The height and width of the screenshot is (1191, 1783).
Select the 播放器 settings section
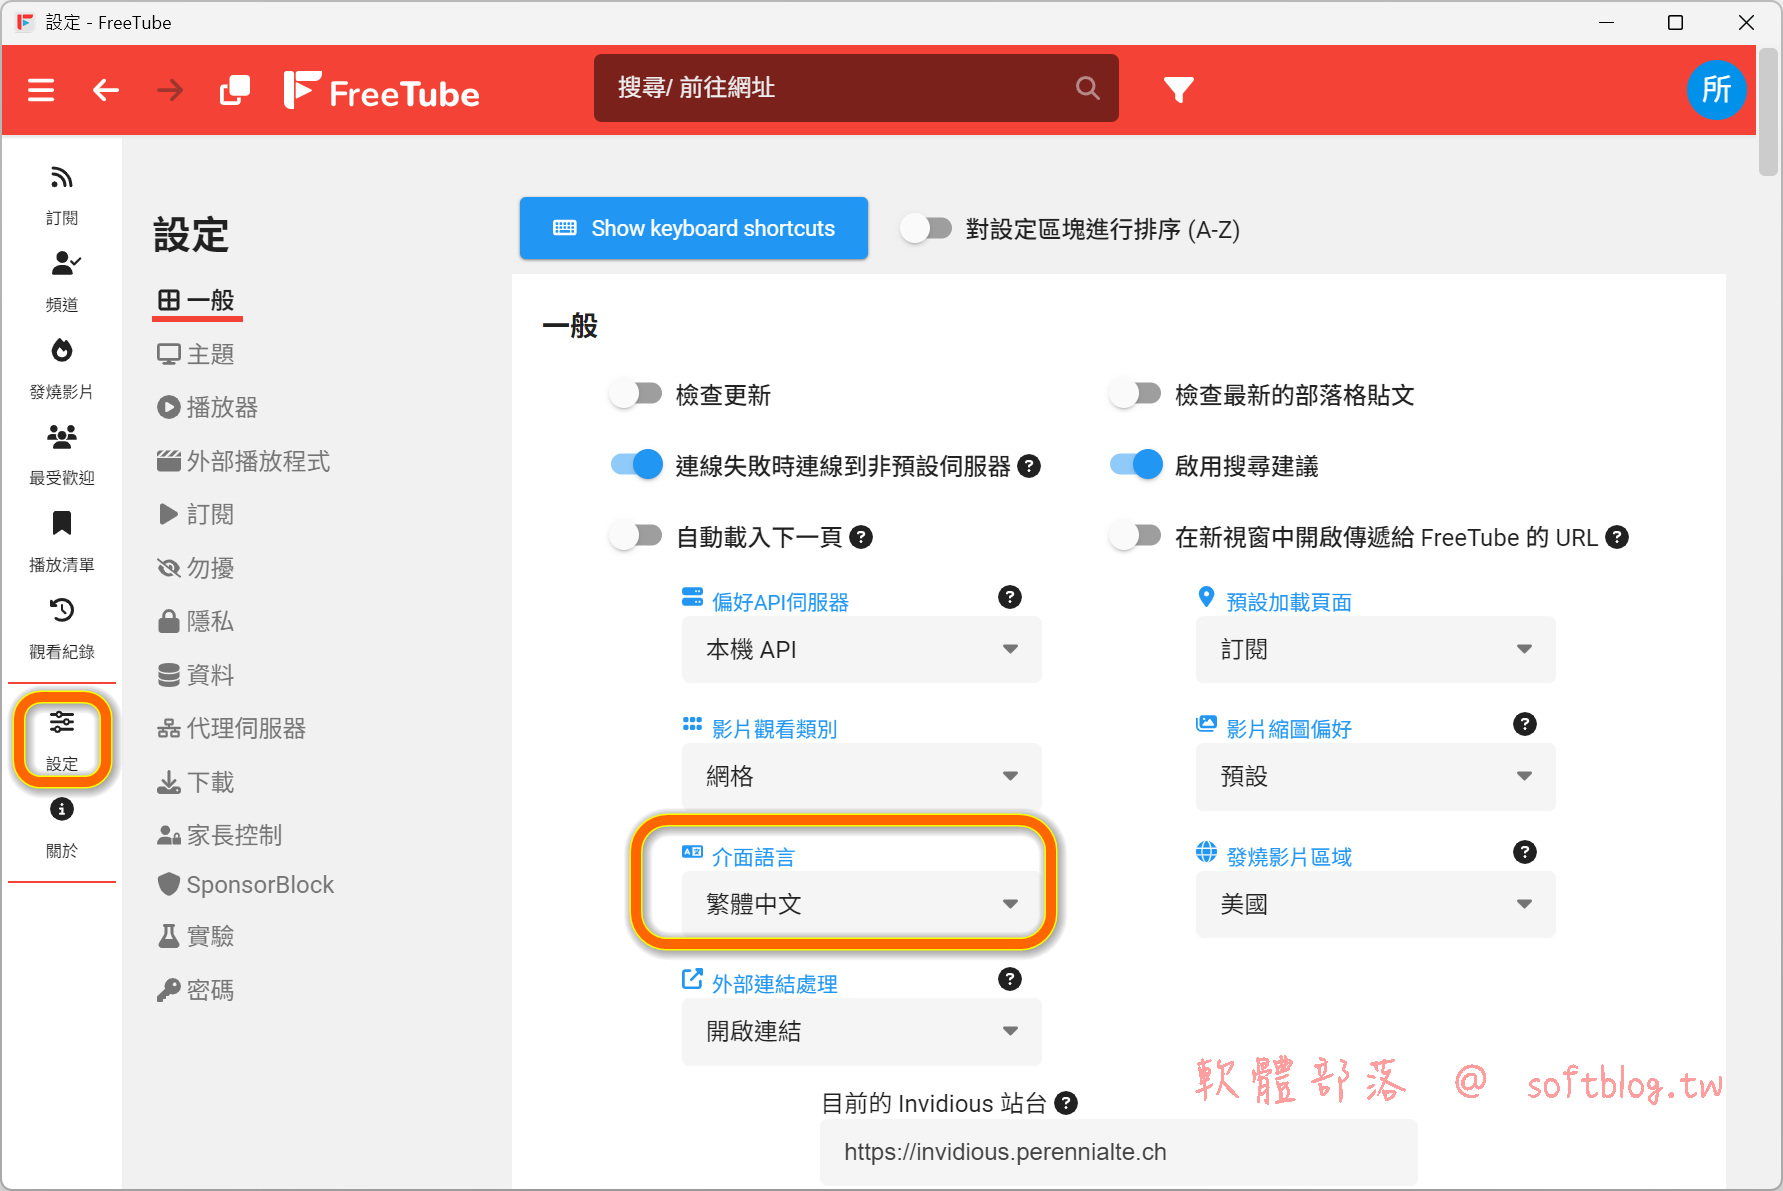pyautogui.click(x=208, y=407)
